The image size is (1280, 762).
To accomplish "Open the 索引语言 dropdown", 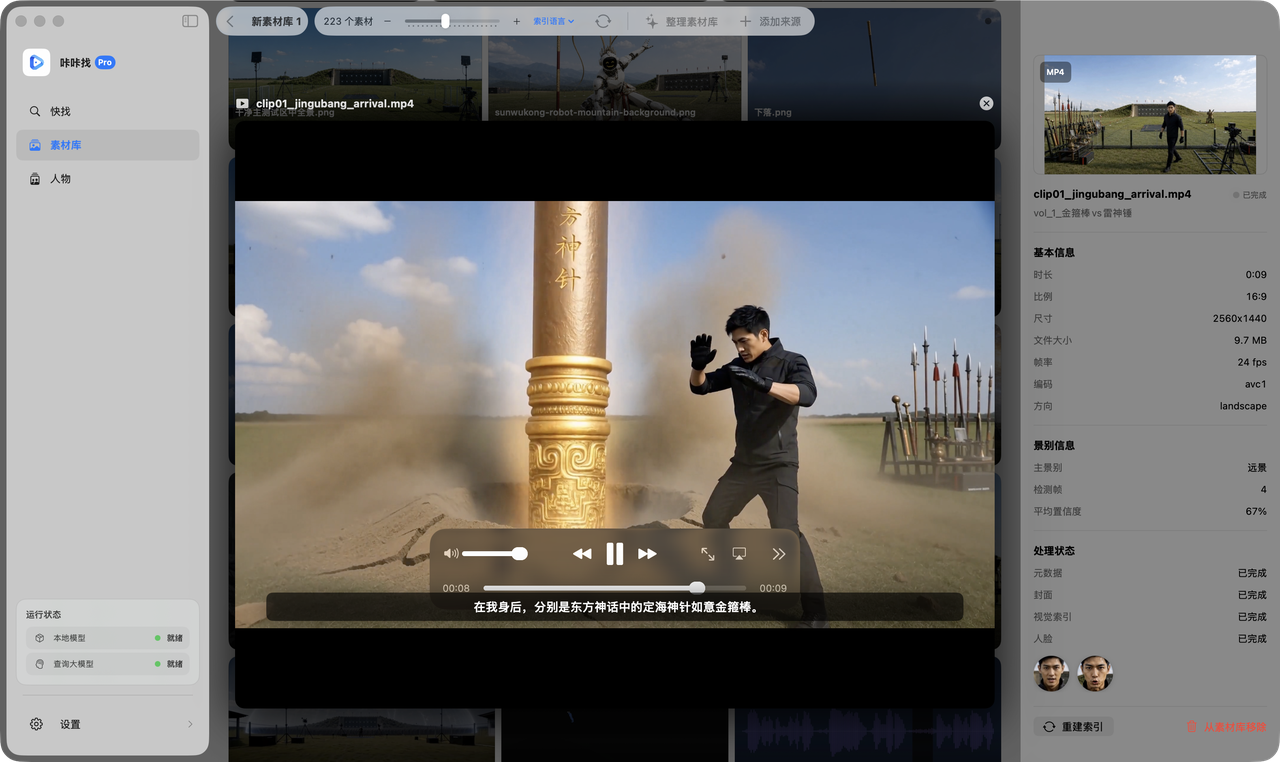I will click(554, 21).
